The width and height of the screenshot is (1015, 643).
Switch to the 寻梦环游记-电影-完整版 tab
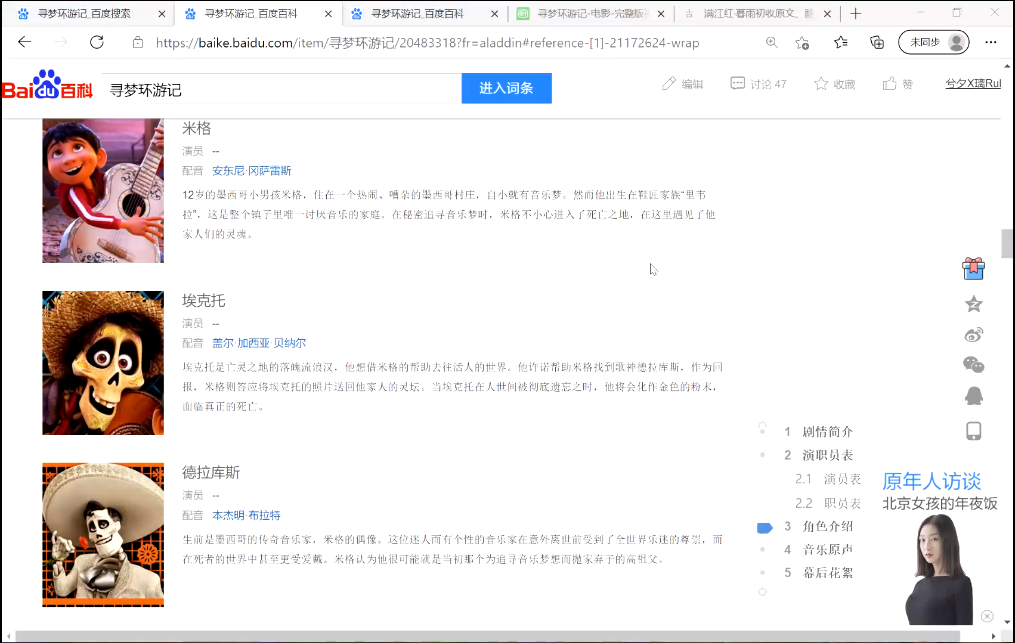[586, 14]
